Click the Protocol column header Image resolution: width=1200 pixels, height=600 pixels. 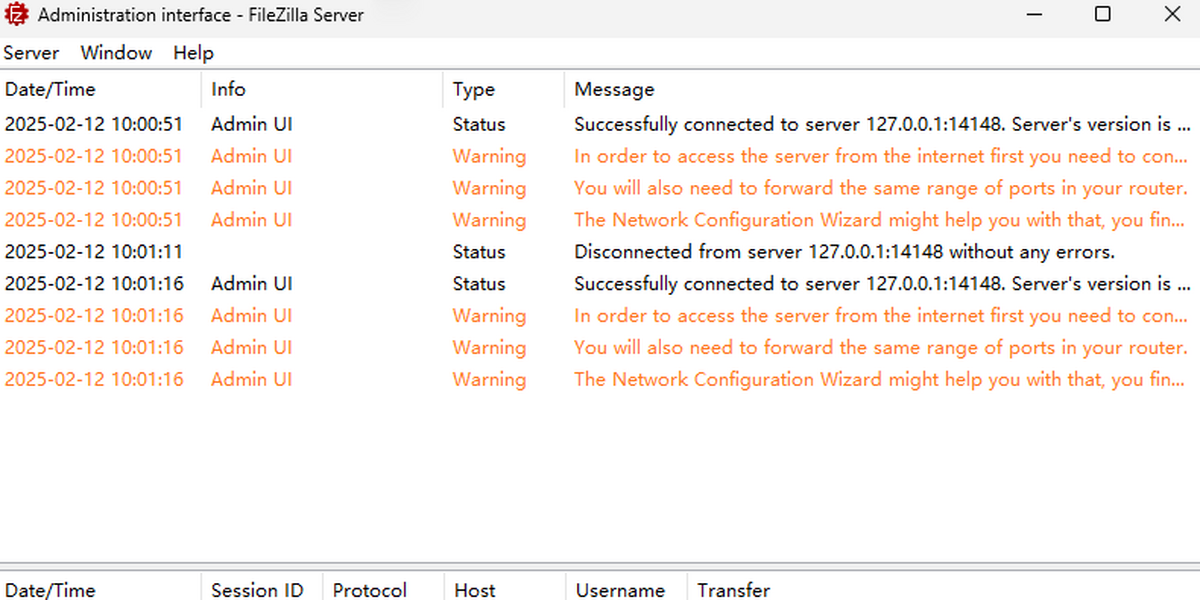(x=369, y=590)
